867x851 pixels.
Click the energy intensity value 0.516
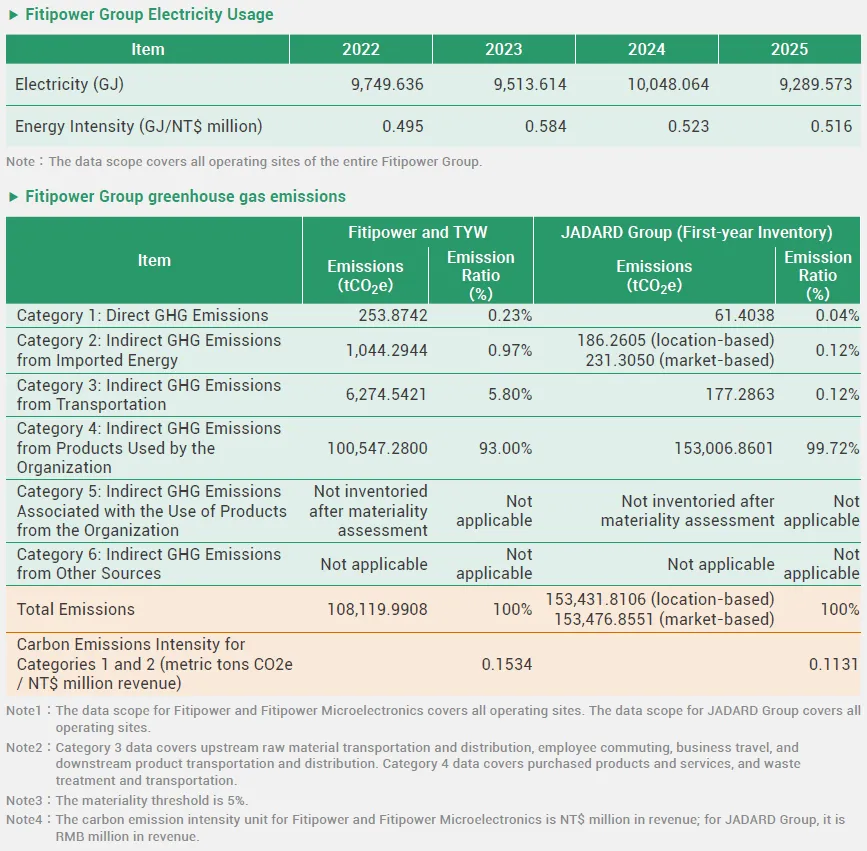tap(831, 126)
